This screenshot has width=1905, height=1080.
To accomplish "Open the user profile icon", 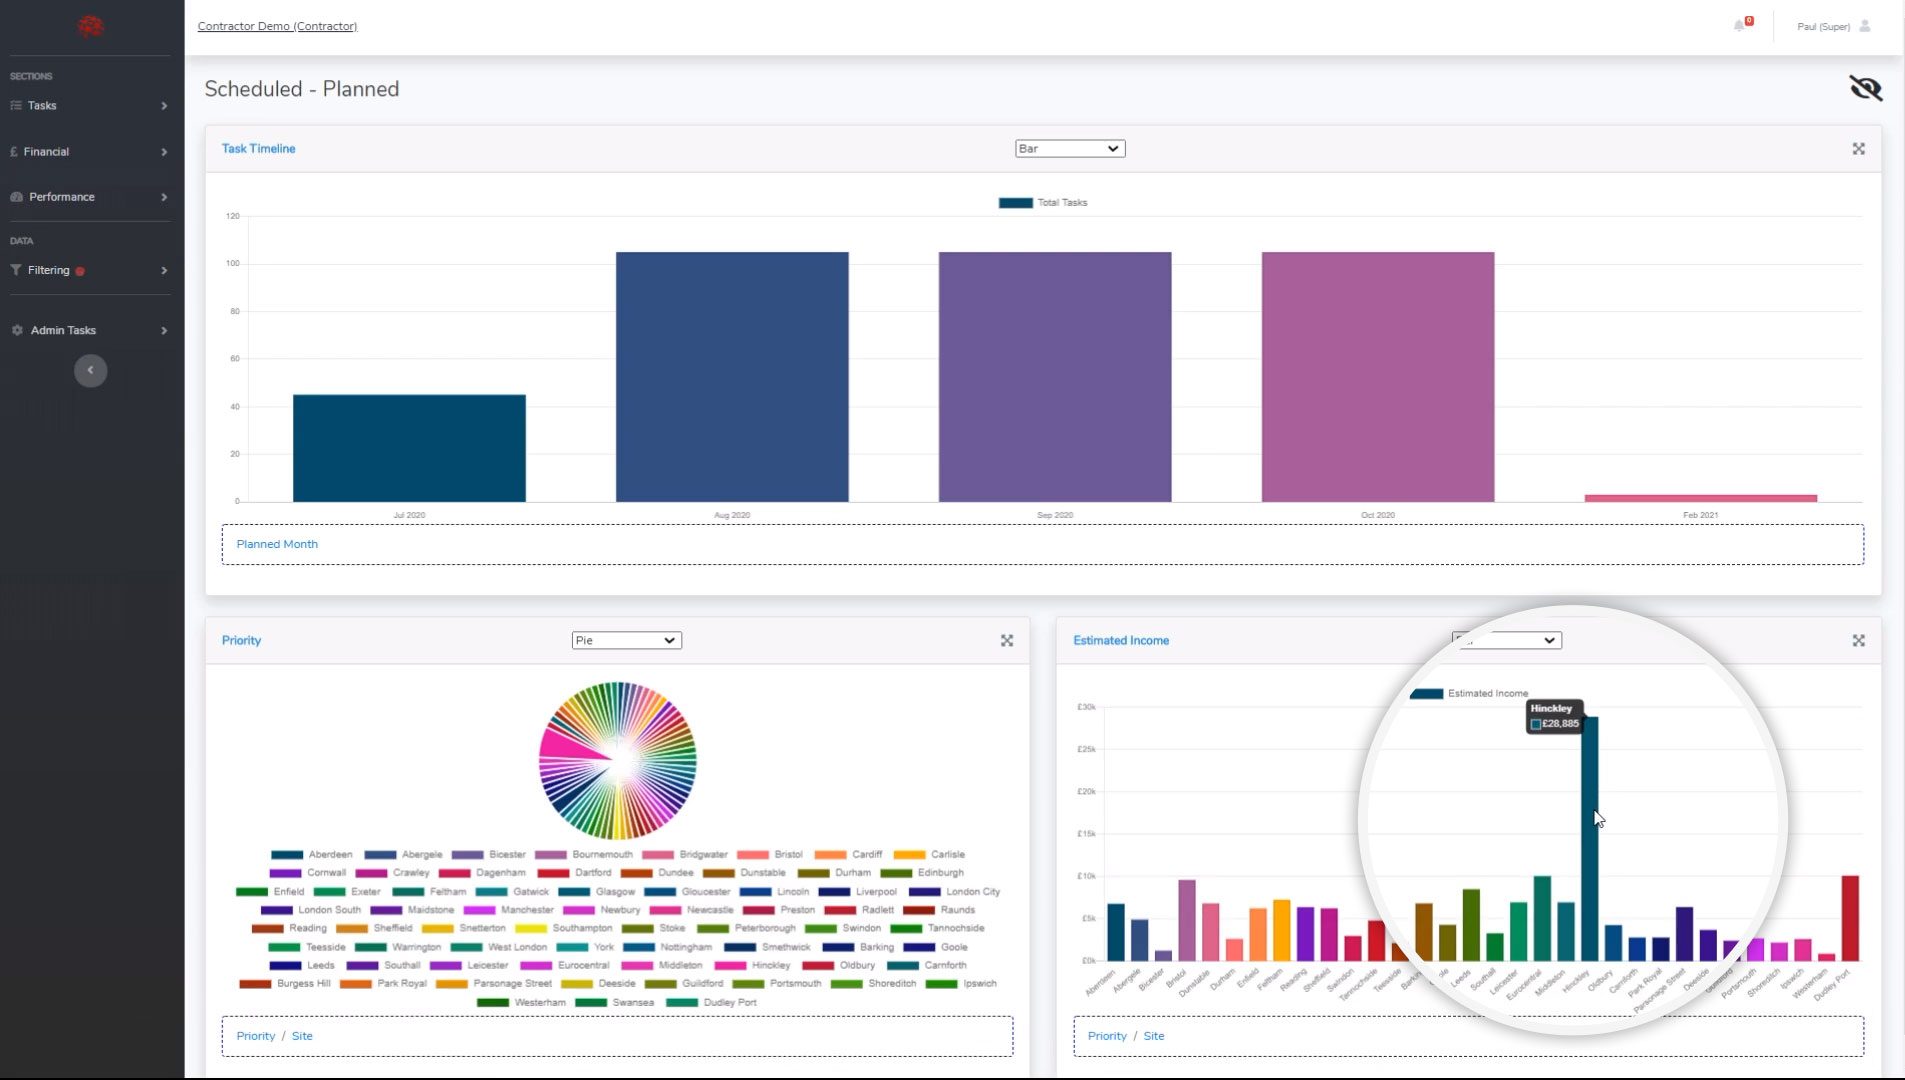I will [x=1865, y=26].
